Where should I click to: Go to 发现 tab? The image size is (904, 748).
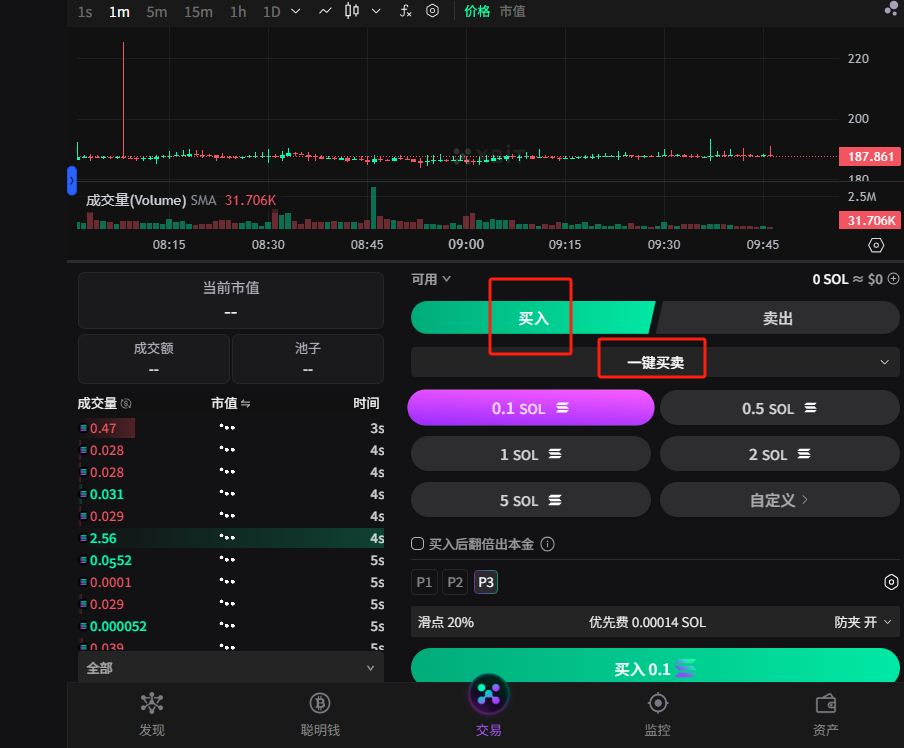coord(152,715)
